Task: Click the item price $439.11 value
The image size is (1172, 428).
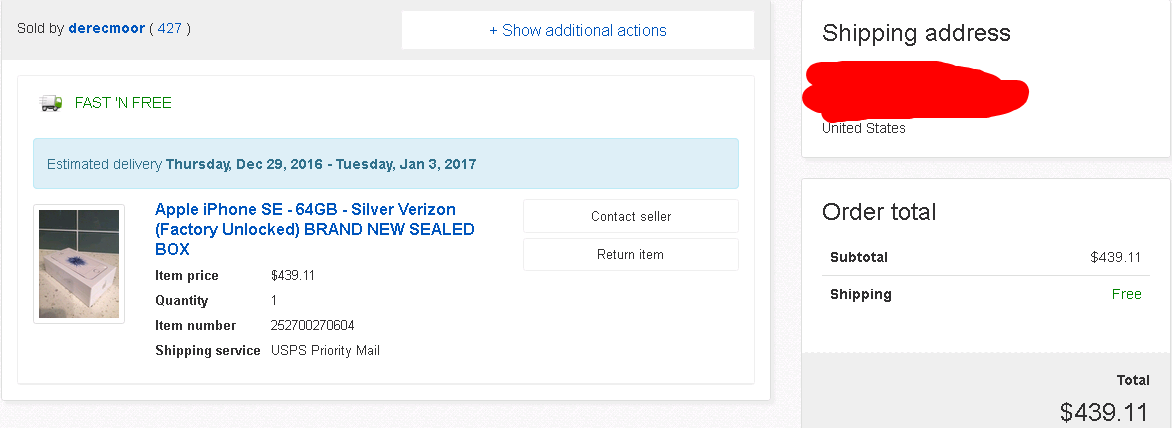Action: coord(292,276)
